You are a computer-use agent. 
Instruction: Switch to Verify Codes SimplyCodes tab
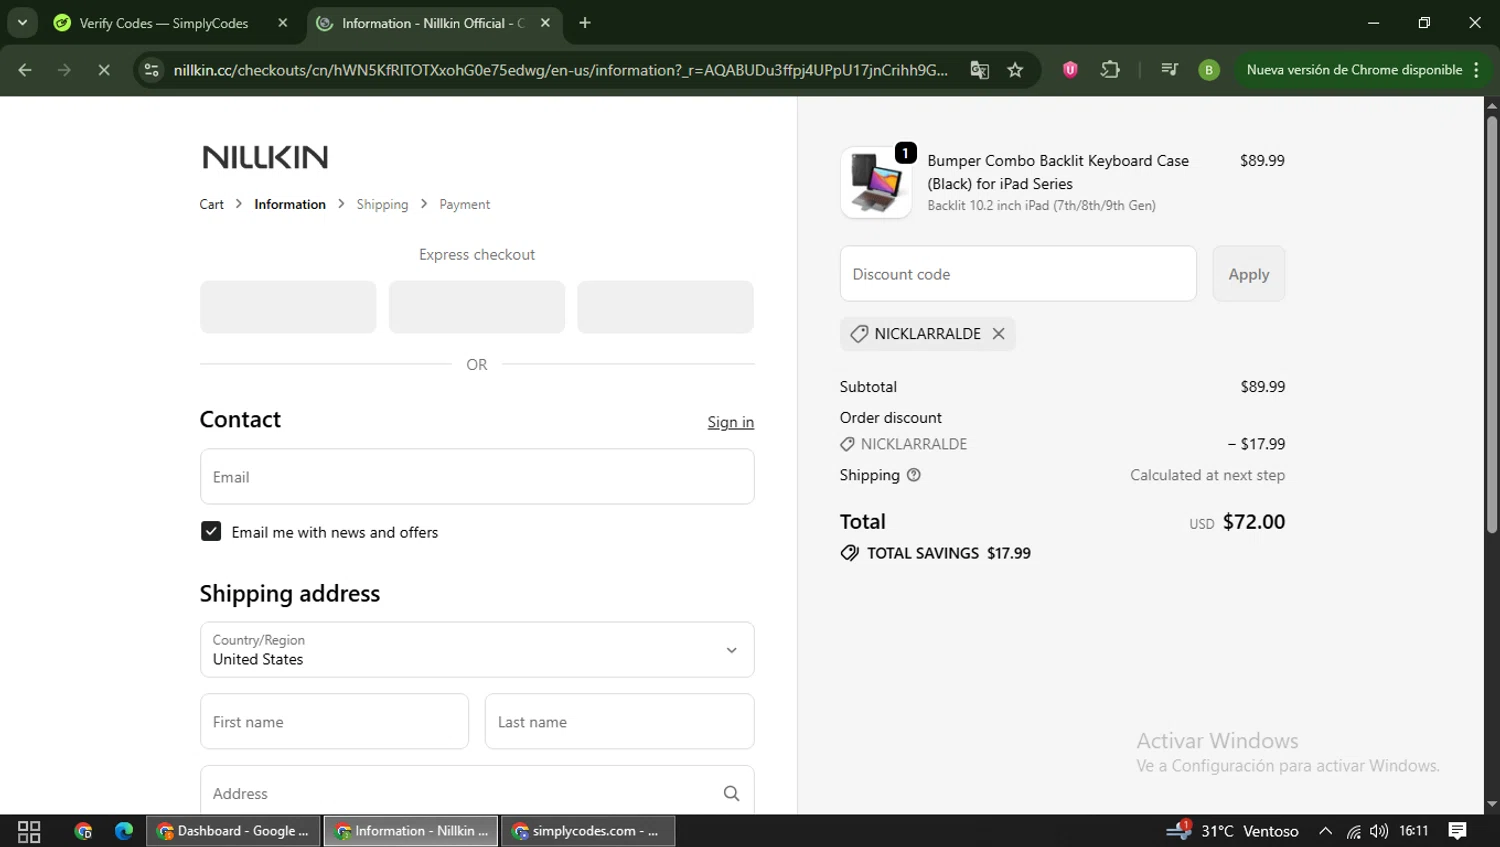163,23
